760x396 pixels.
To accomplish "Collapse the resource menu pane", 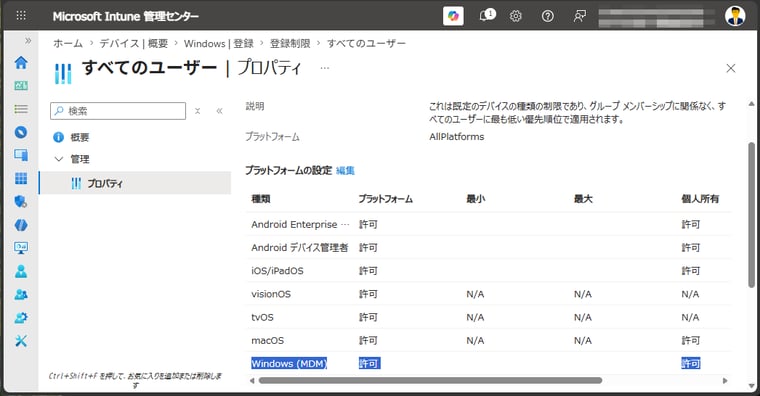I will pos(219,111).
